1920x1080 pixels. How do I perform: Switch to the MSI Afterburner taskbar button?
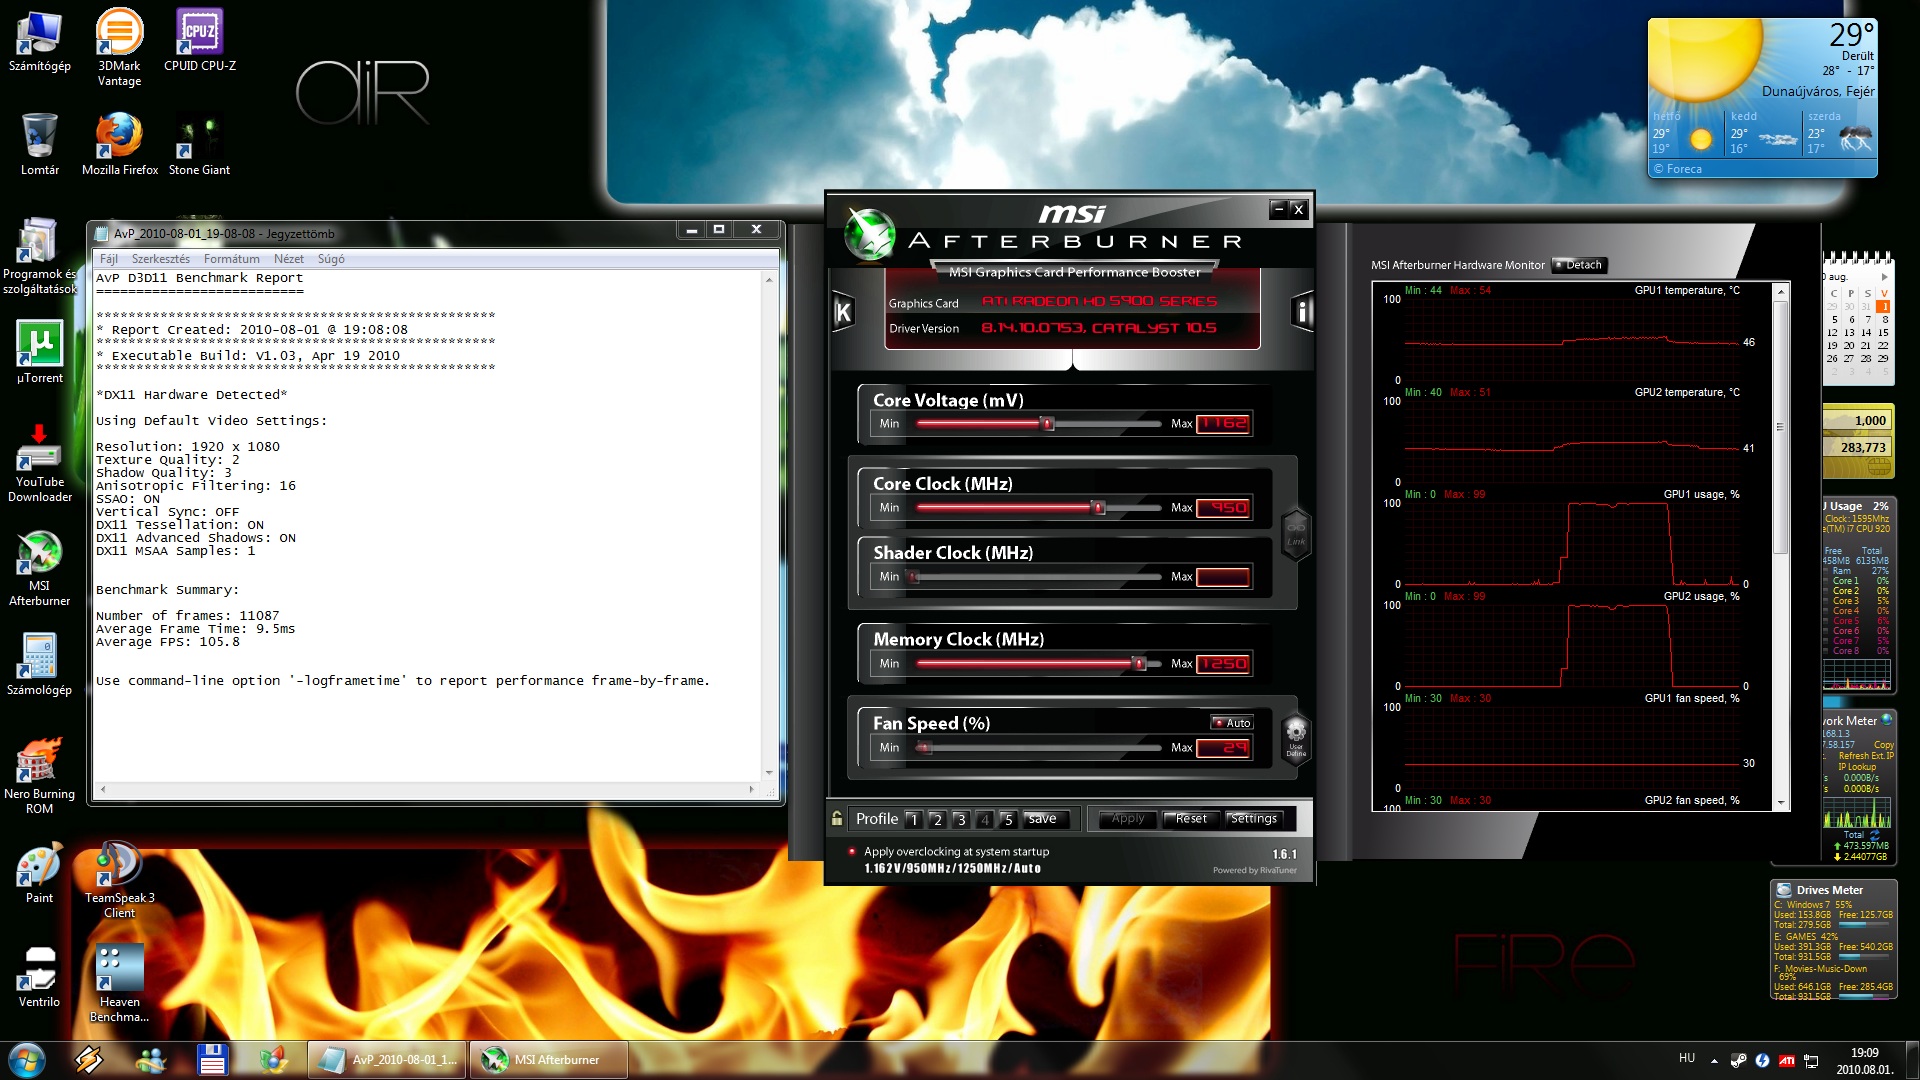pyautogui.click(x=548, y=1060)
